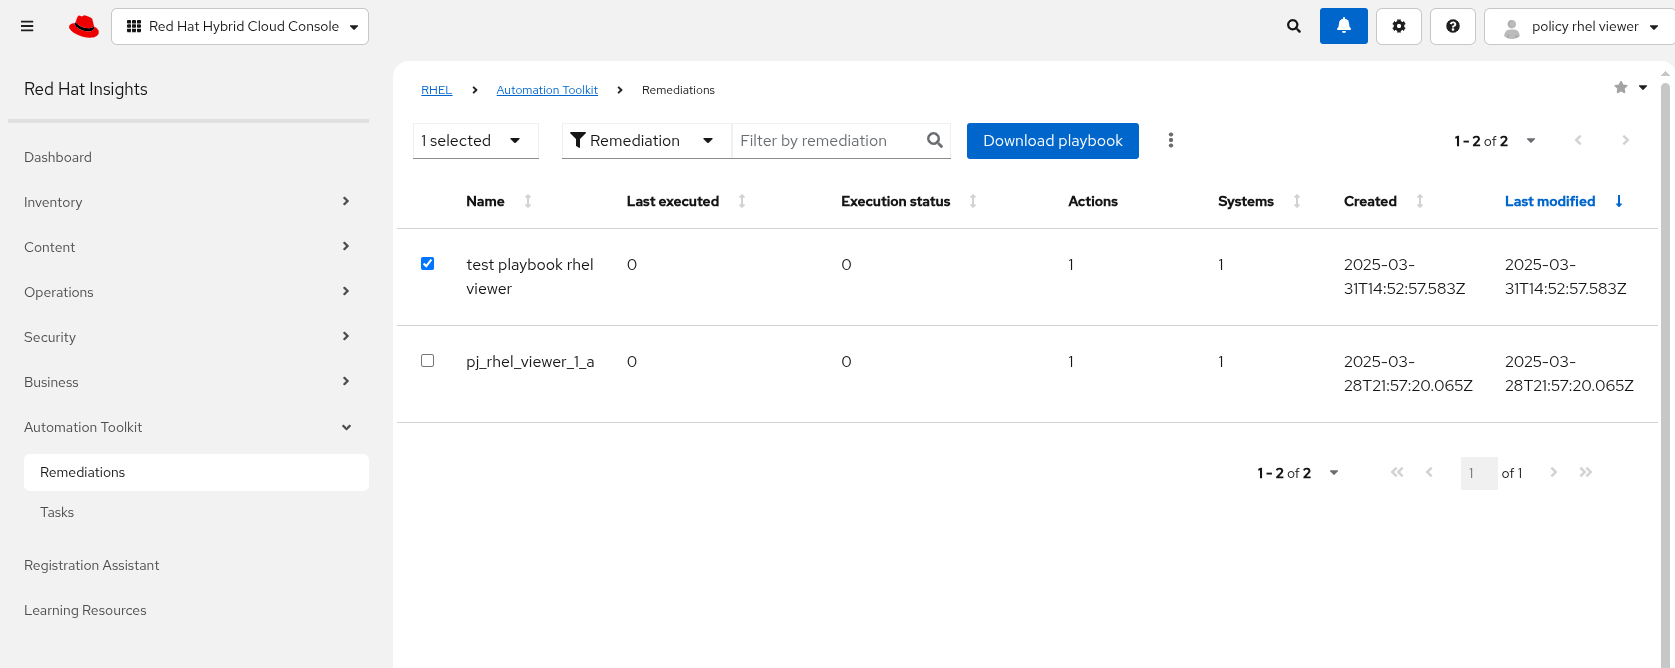
Task: Open the kebab actions menu
Action: (1170, 141)
